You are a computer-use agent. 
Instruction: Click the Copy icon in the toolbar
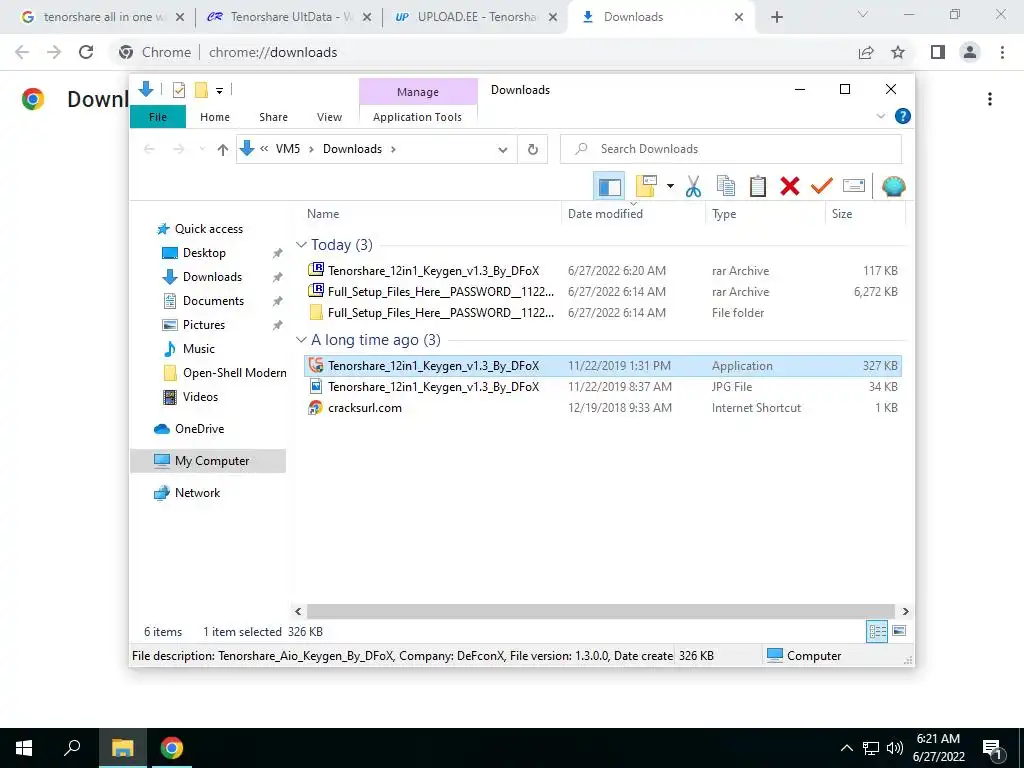coord(726,186)
